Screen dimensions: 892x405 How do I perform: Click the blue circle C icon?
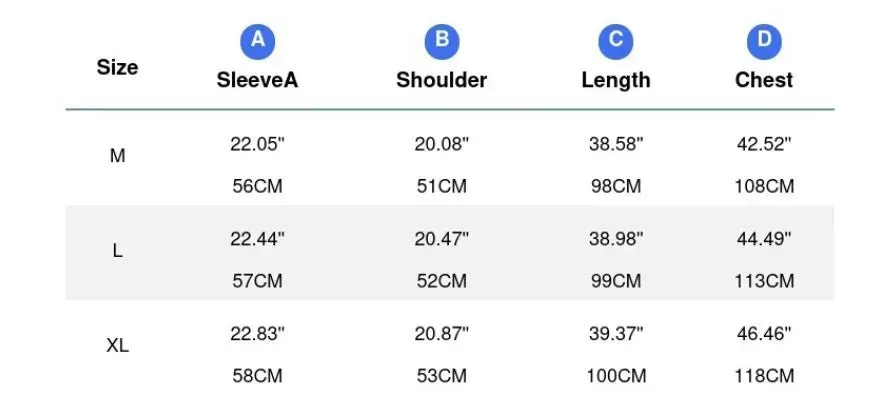(x=616, y=42)
